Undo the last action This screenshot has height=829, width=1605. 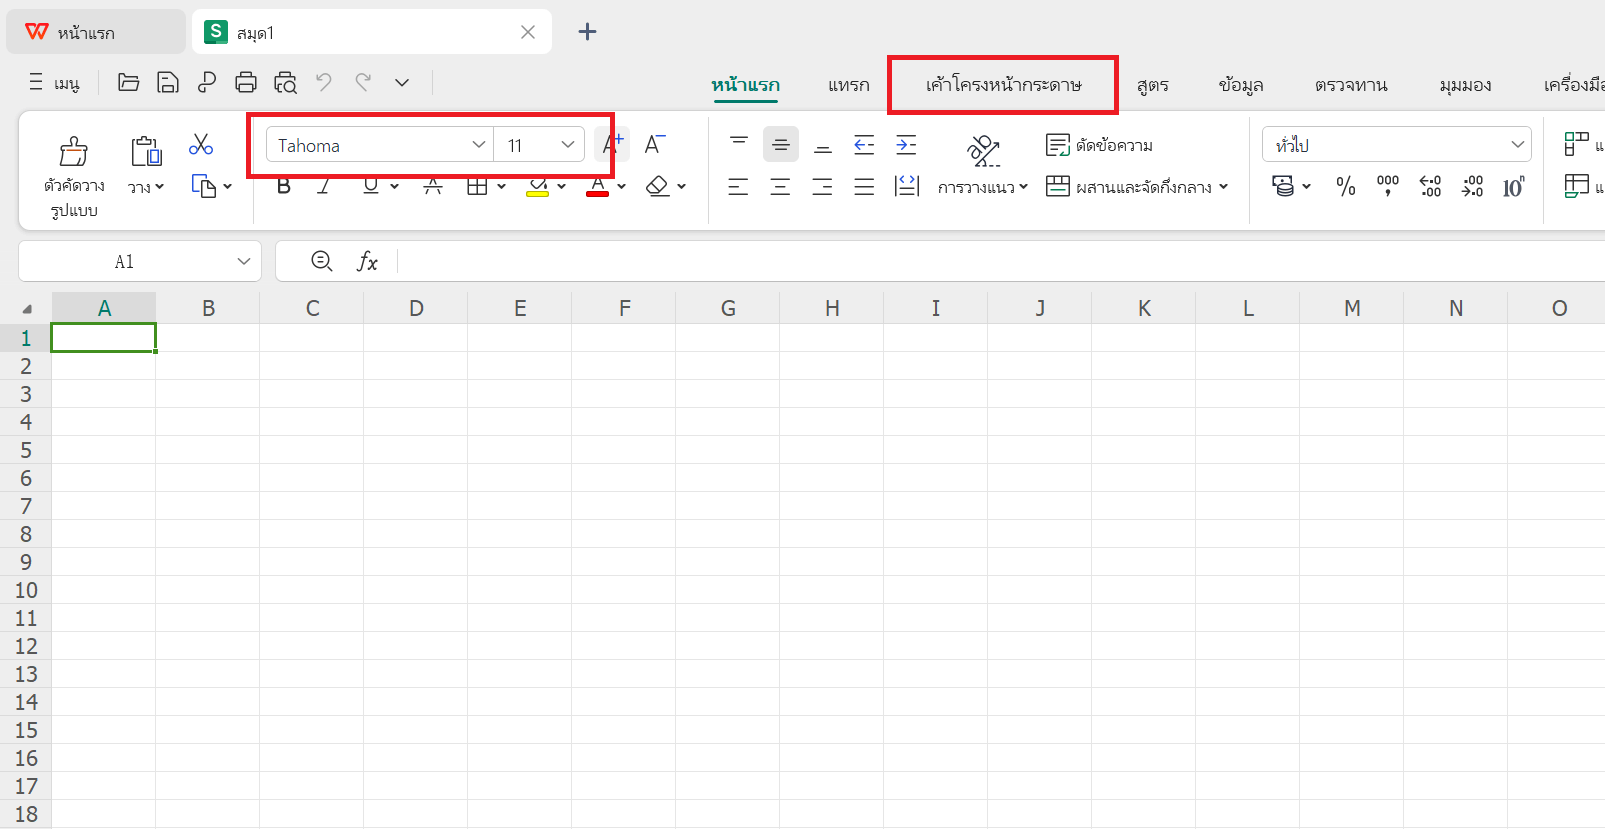point(324,82)
